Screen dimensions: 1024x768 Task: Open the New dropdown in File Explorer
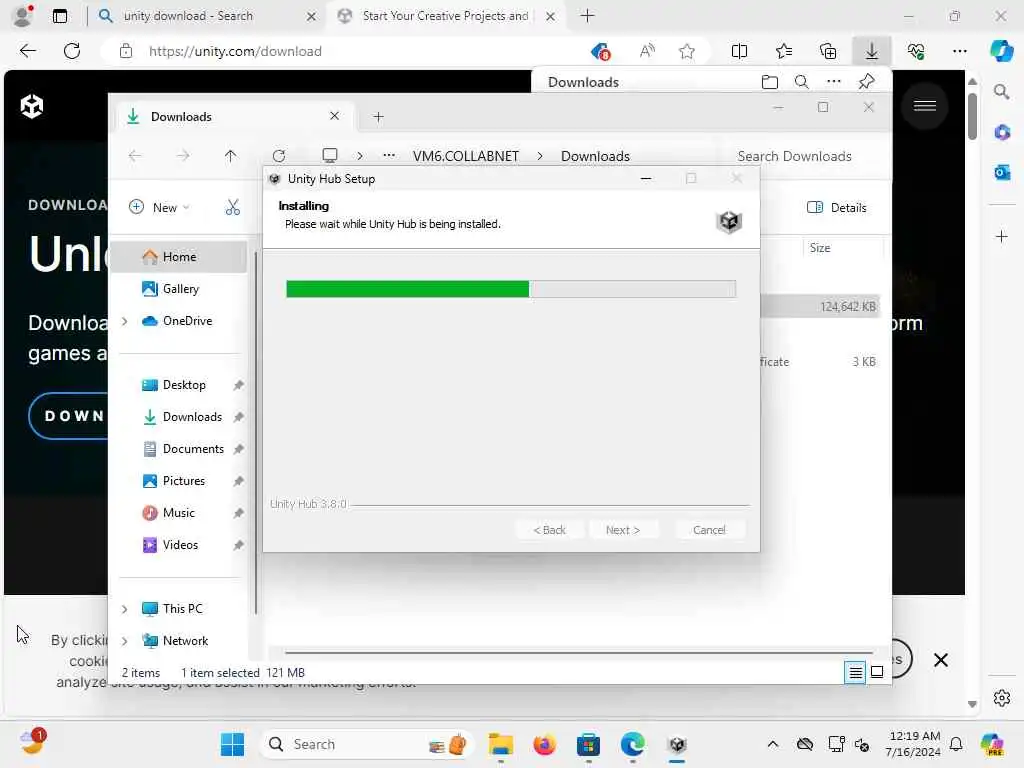159,208
